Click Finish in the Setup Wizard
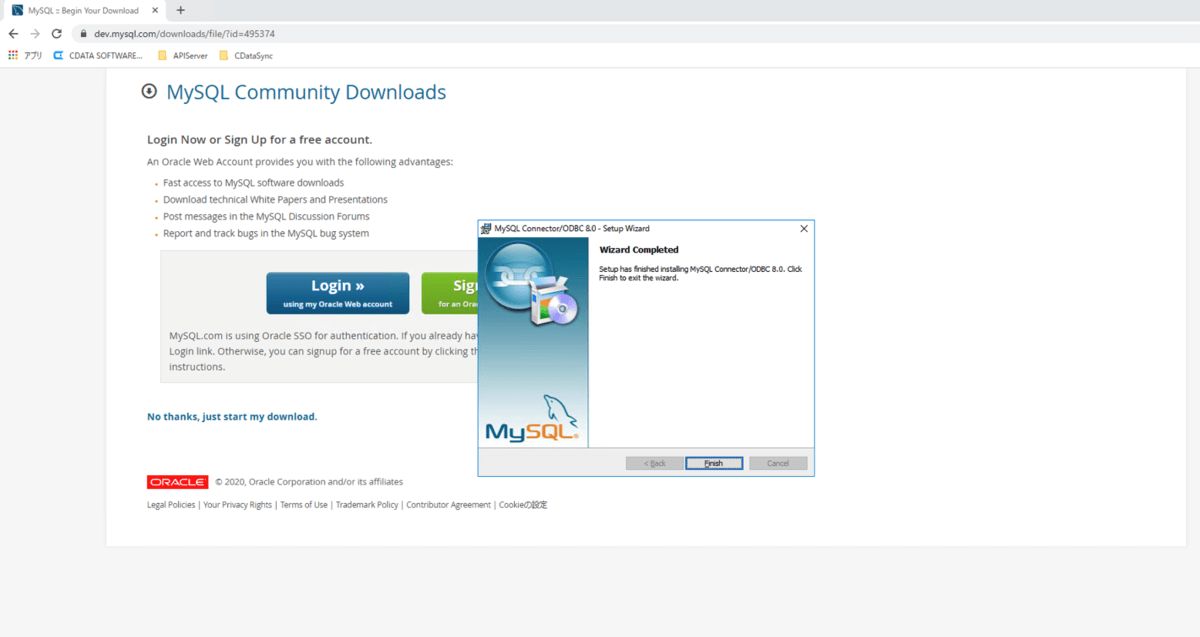The height and width of the screenshot is (637, 1200). (714, 463)
